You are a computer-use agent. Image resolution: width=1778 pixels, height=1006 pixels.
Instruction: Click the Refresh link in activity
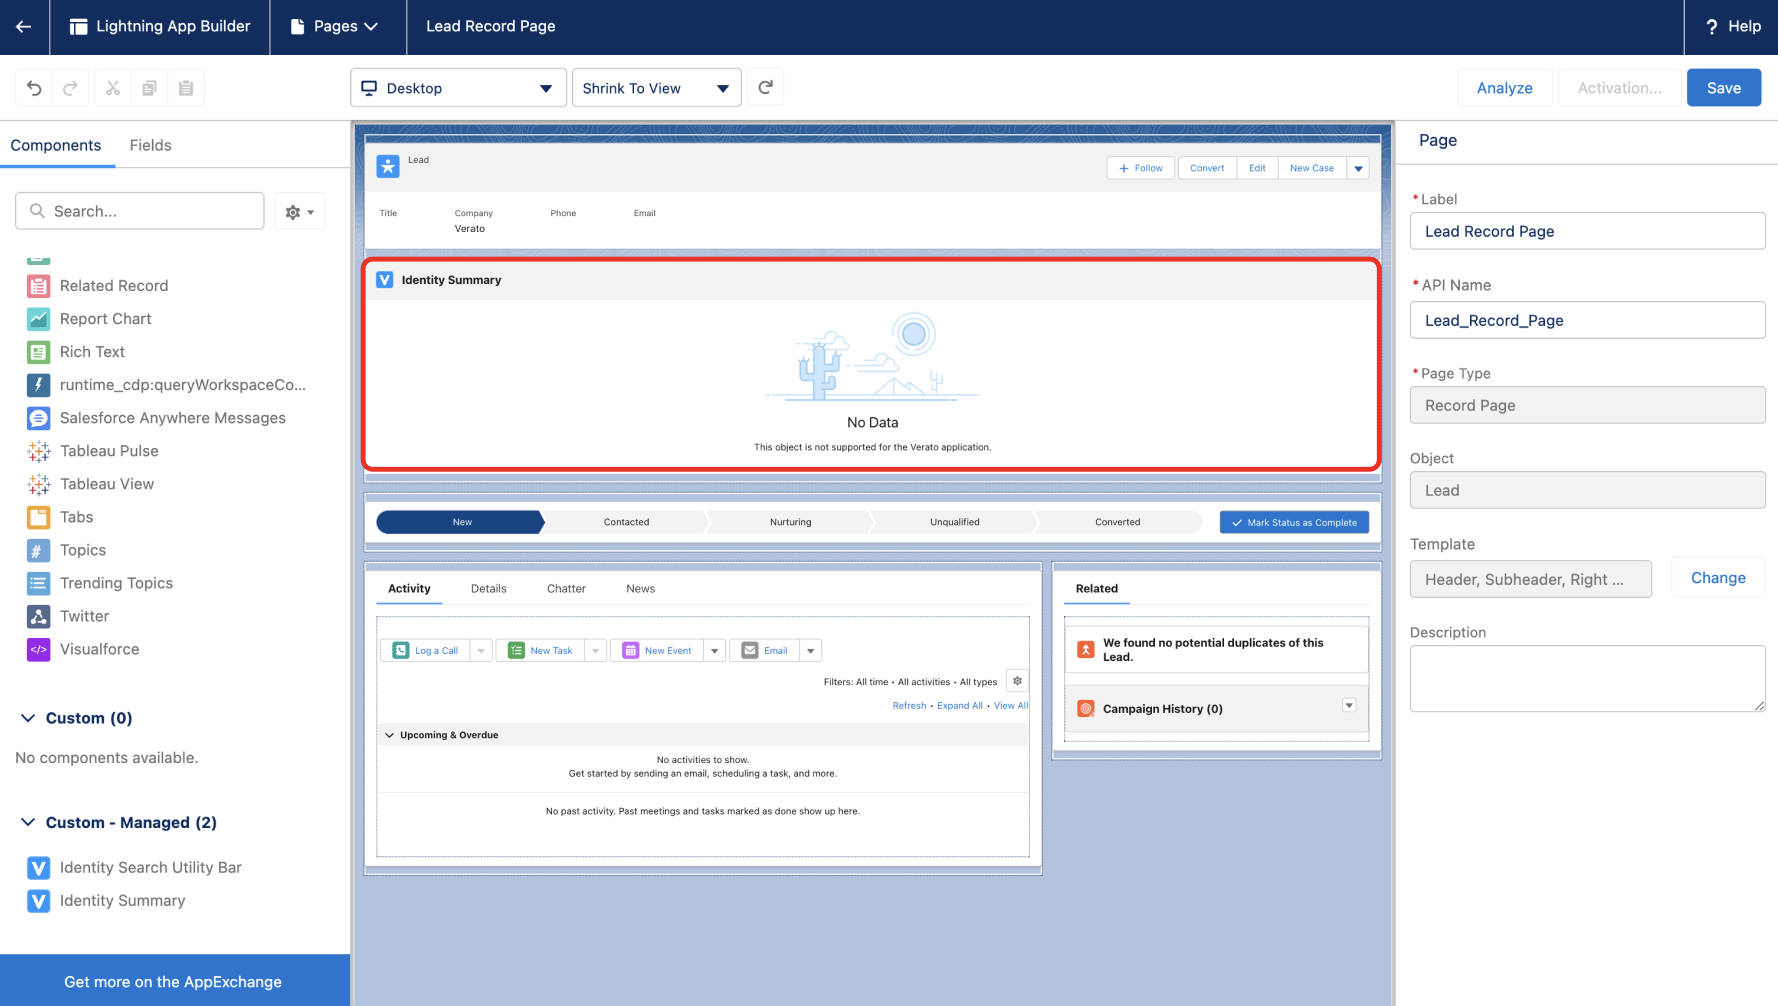(909, 706)
